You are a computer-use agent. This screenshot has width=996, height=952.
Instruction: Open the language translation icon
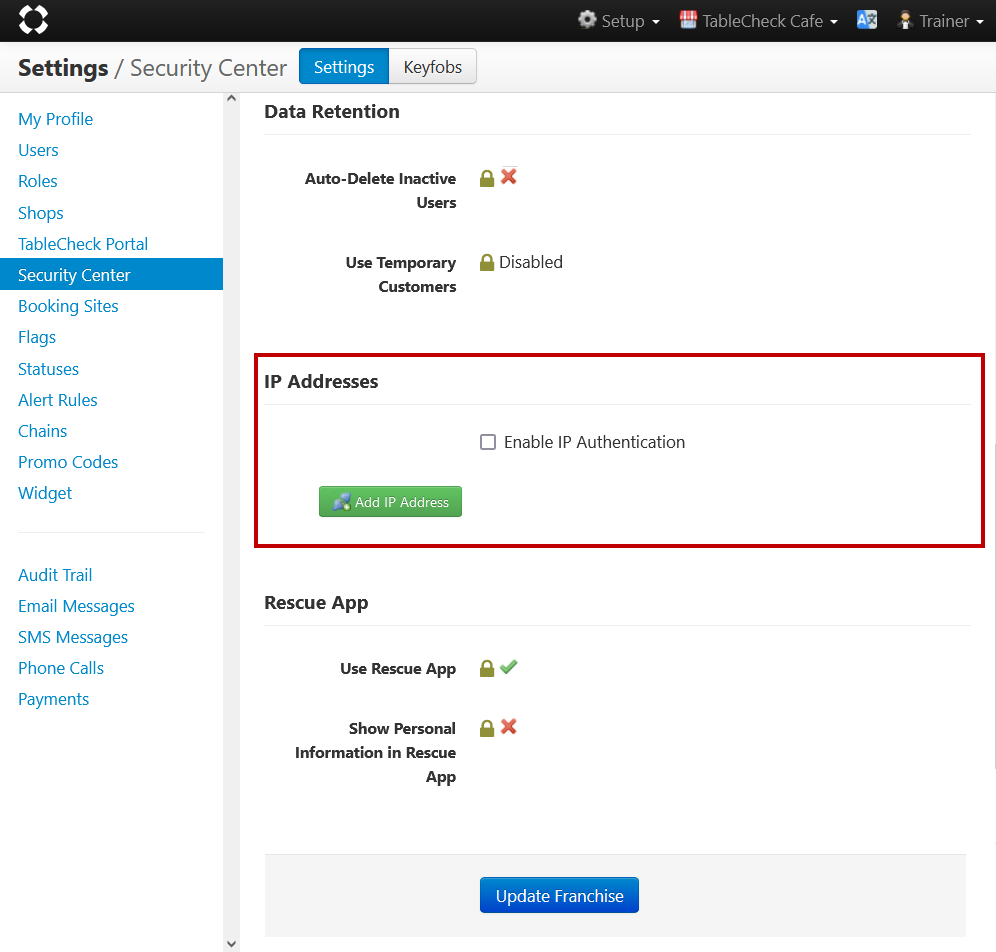point(866,20)
